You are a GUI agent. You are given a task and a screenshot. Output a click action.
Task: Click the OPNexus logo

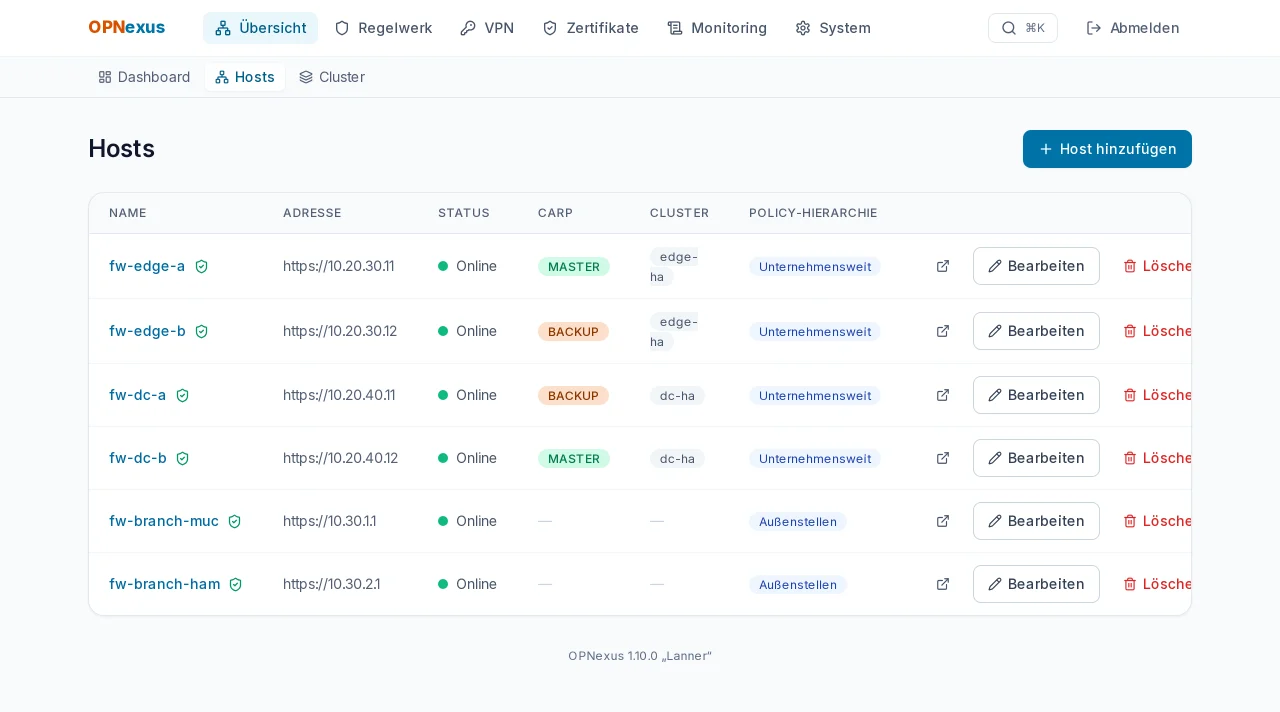126,28
